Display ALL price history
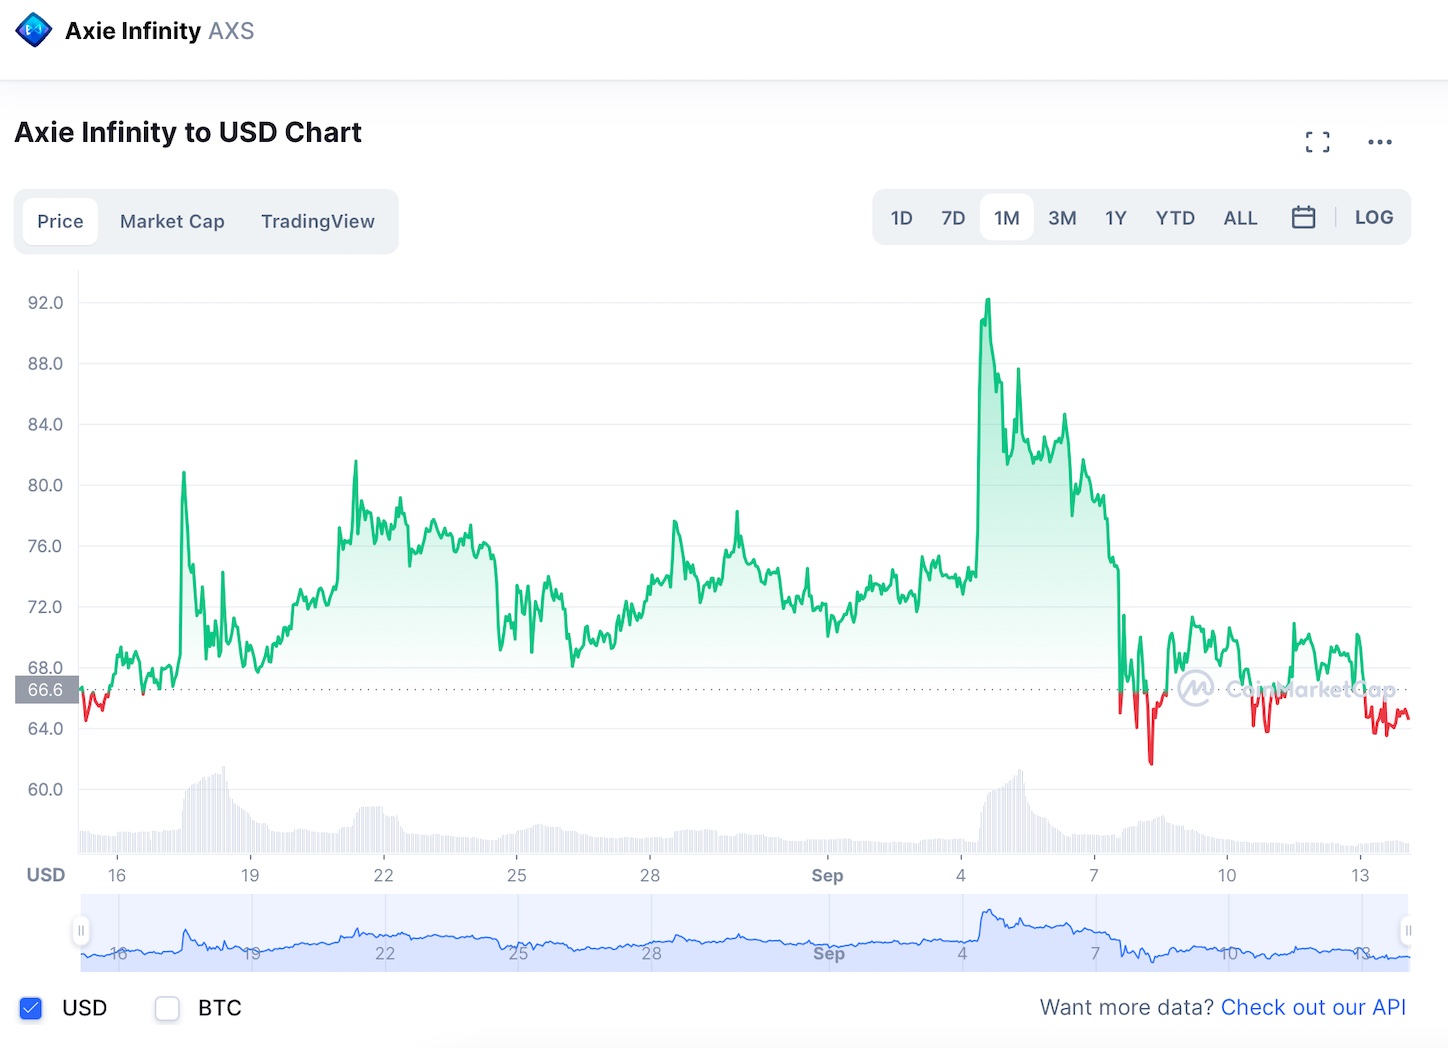1448x1048 pixels. [x=1240, y=218]
